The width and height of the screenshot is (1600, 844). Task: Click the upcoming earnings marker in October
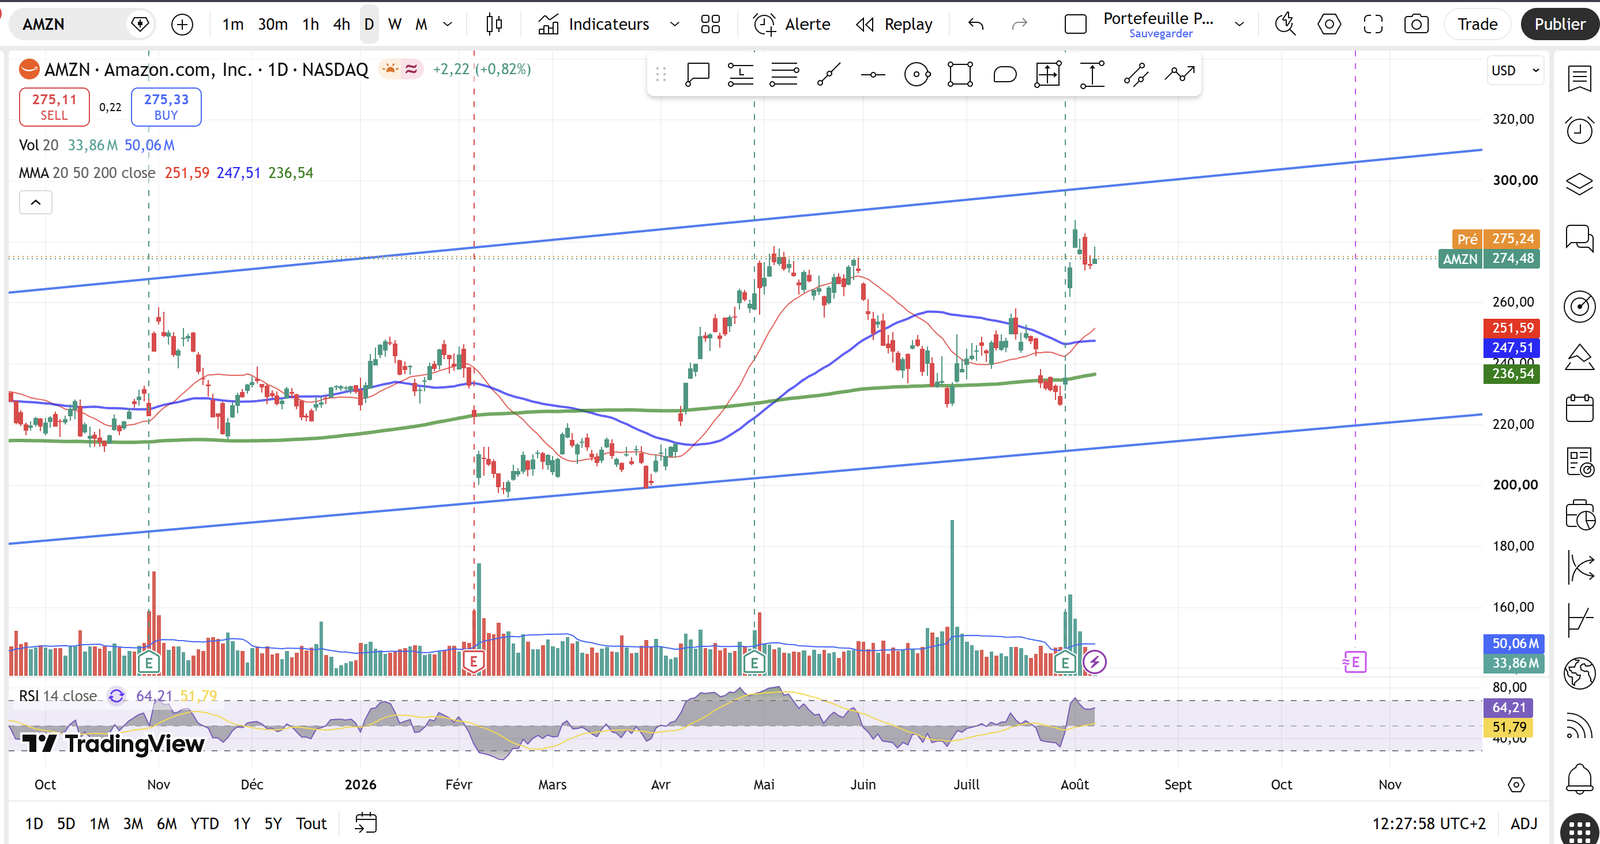1355,661
